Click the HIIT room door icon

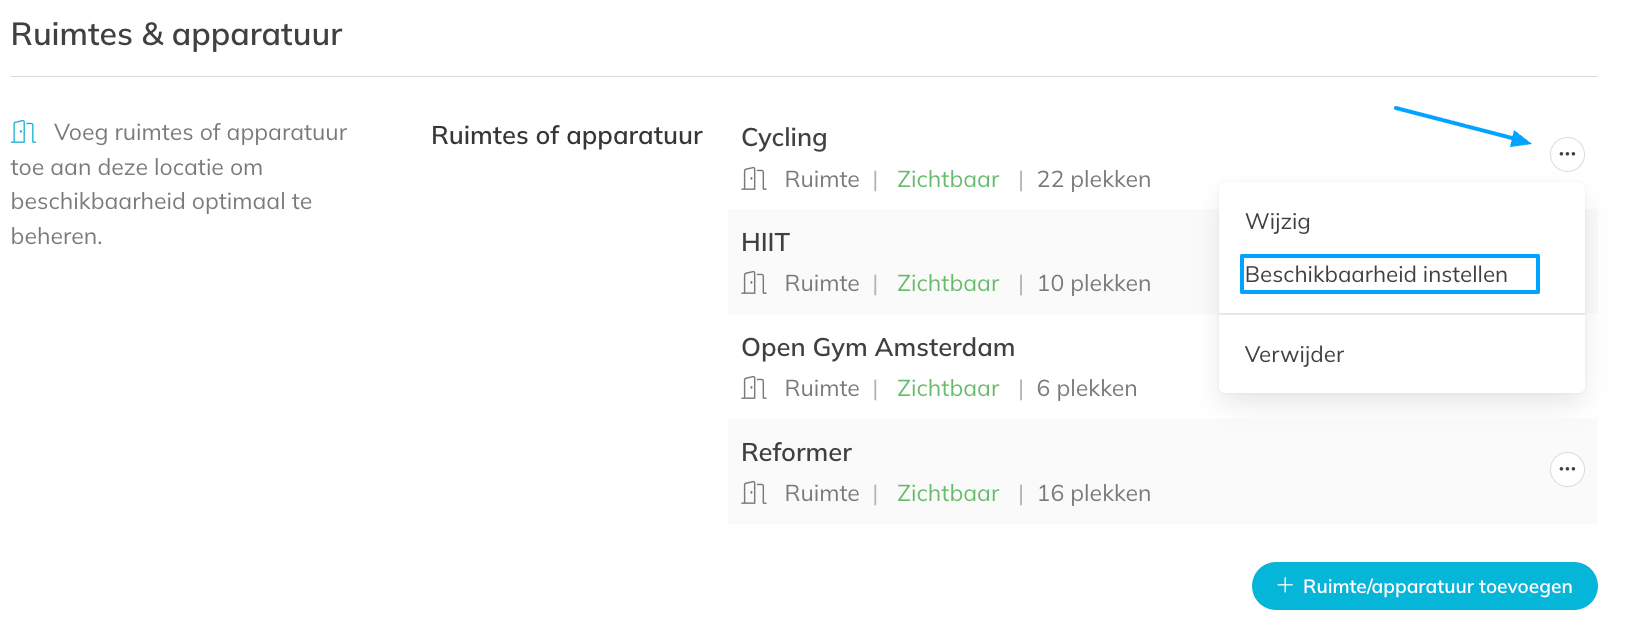[x=754, y=284]
